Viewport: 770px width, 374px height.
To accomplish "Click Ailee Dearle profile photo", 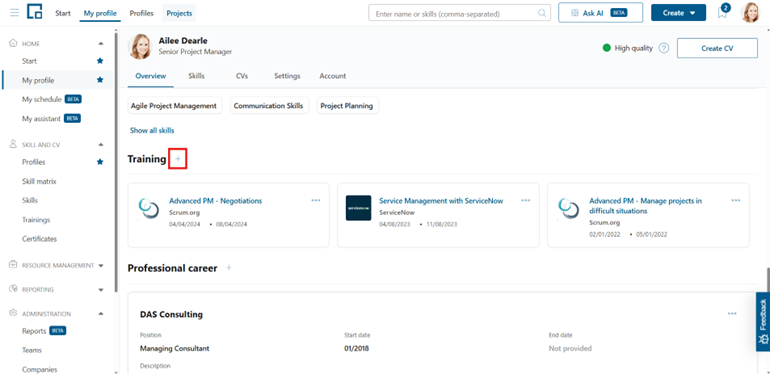I will pos(140,47).
